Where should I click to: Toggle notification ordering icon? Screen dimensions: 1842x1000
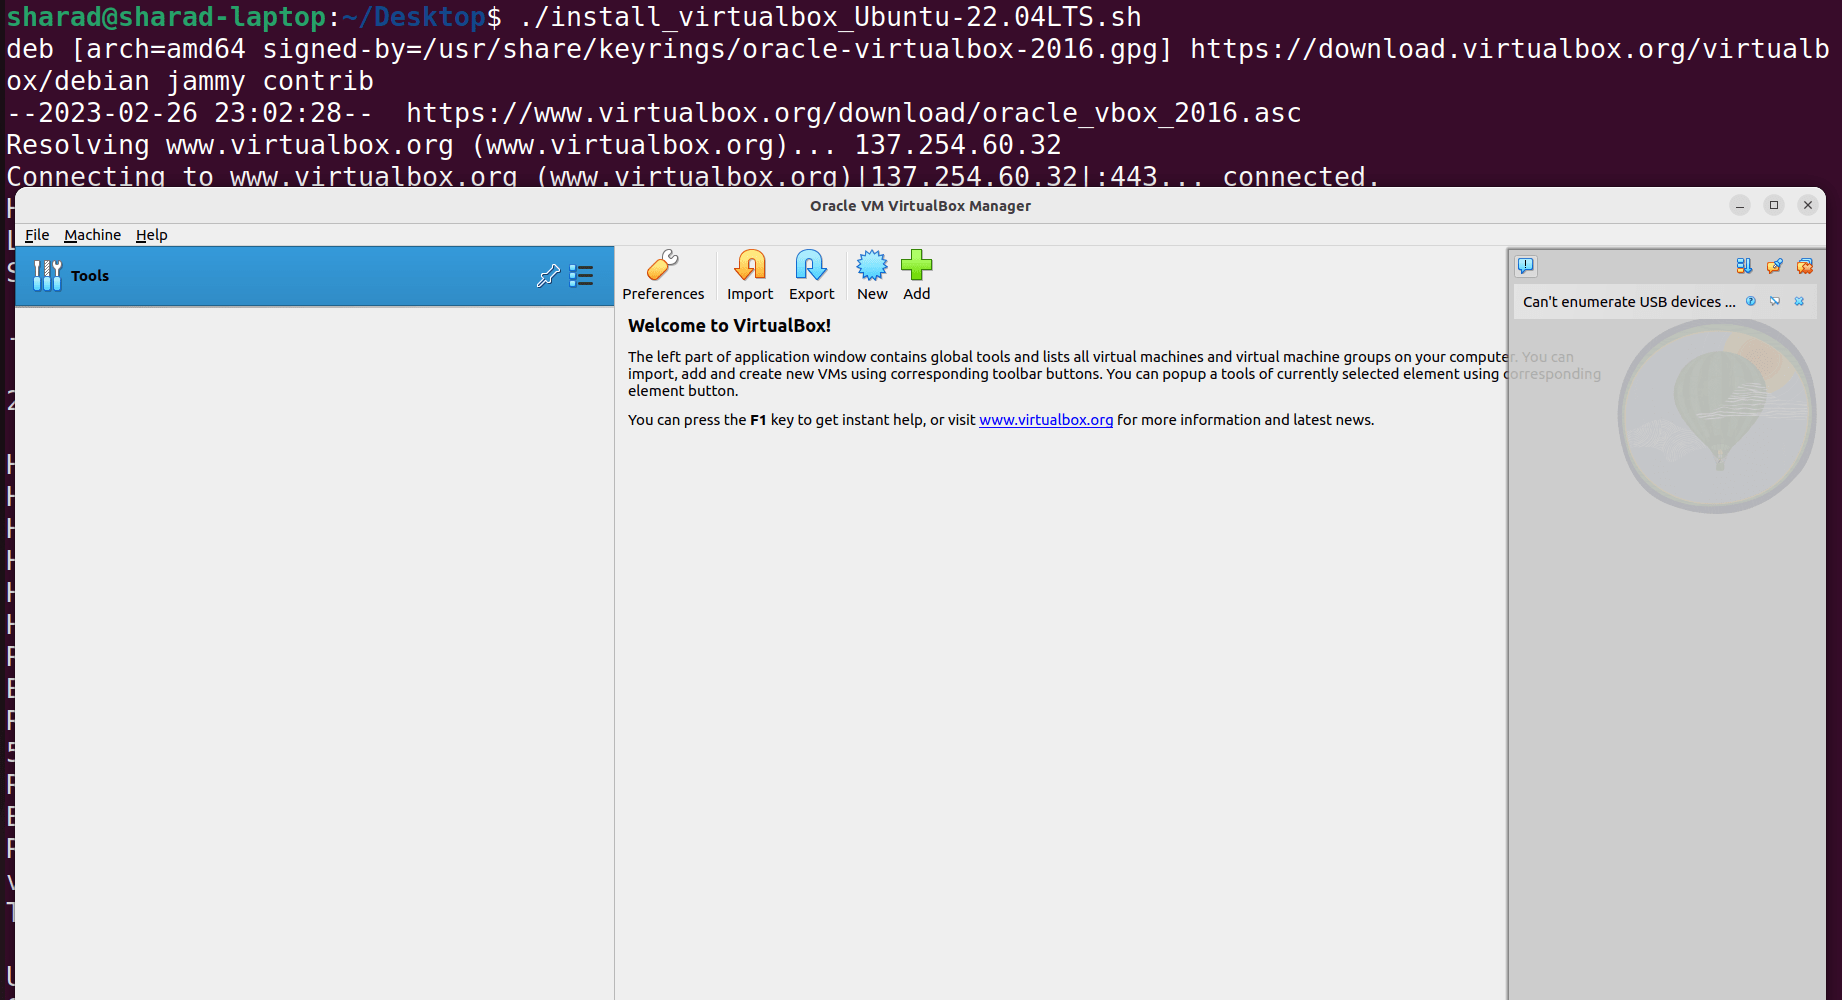pyautogui.click(x=1744, y=266)
